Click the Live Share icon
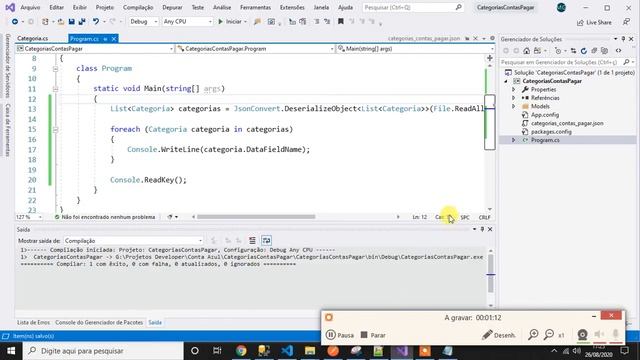Viewport: 640px width, 360px height. click(594, 22)
